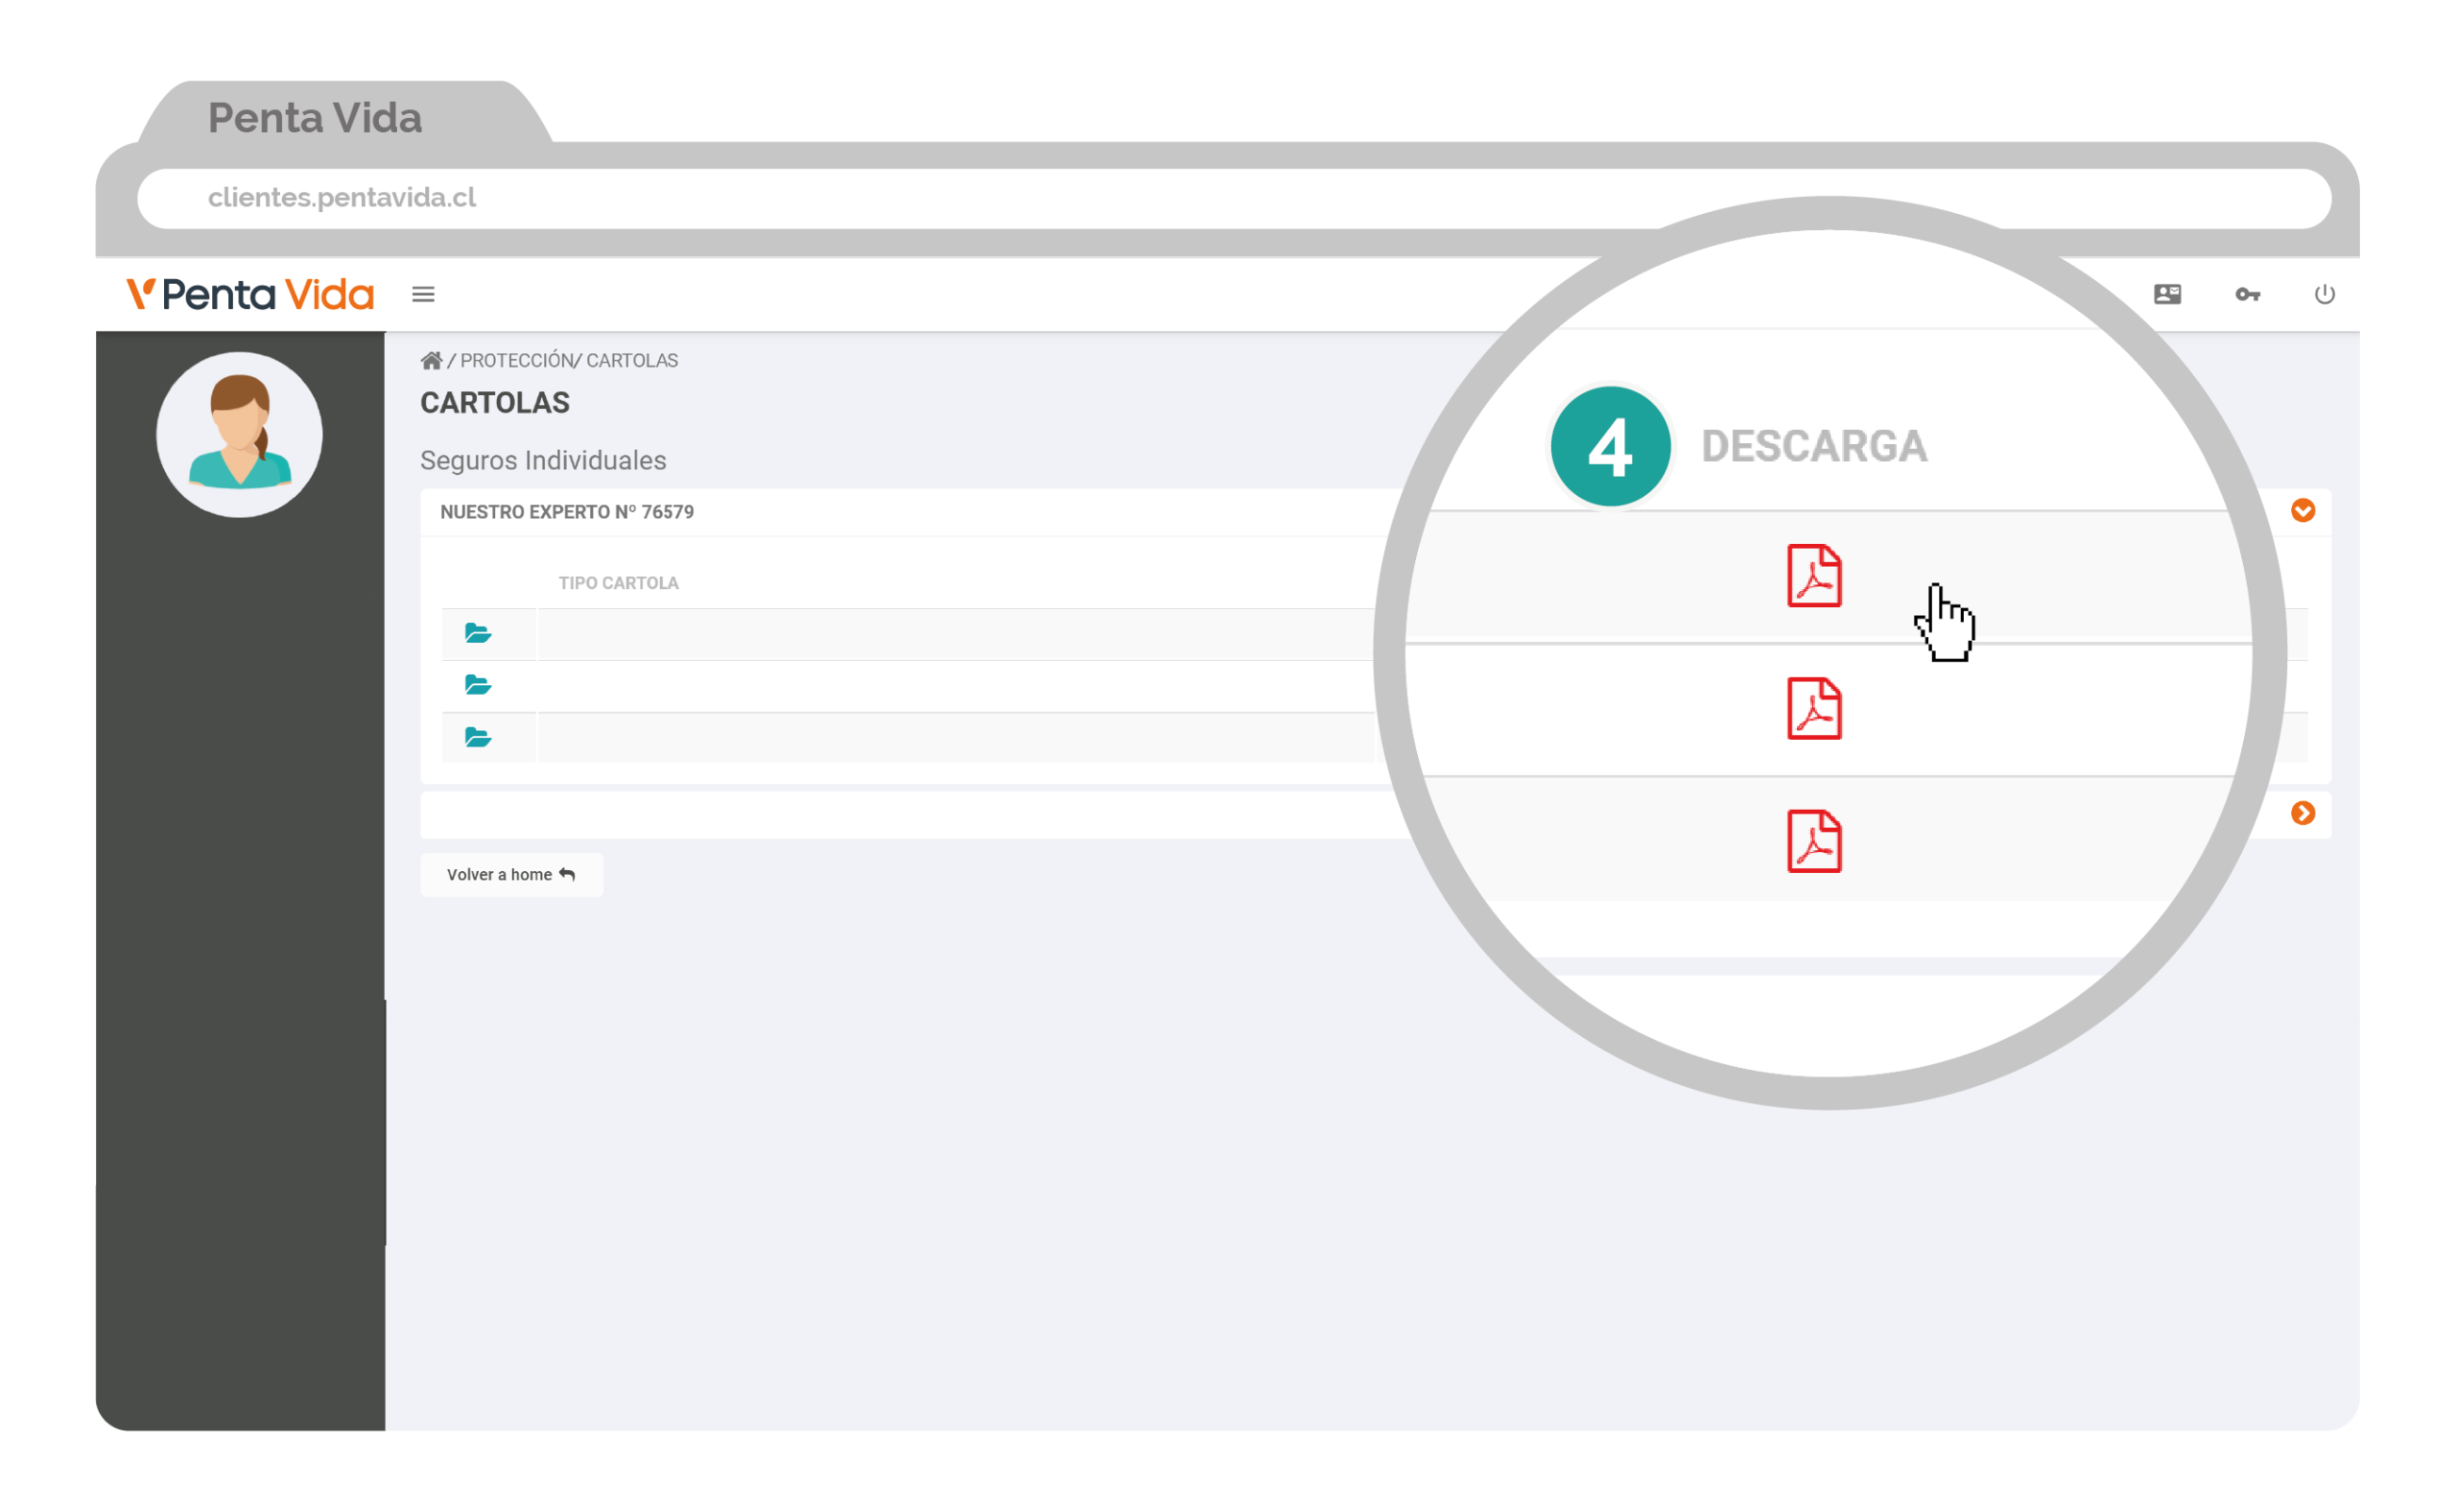Click the TIPO CARTOLA column header
2456x1512 pixels.
click(x=618, y=583)
